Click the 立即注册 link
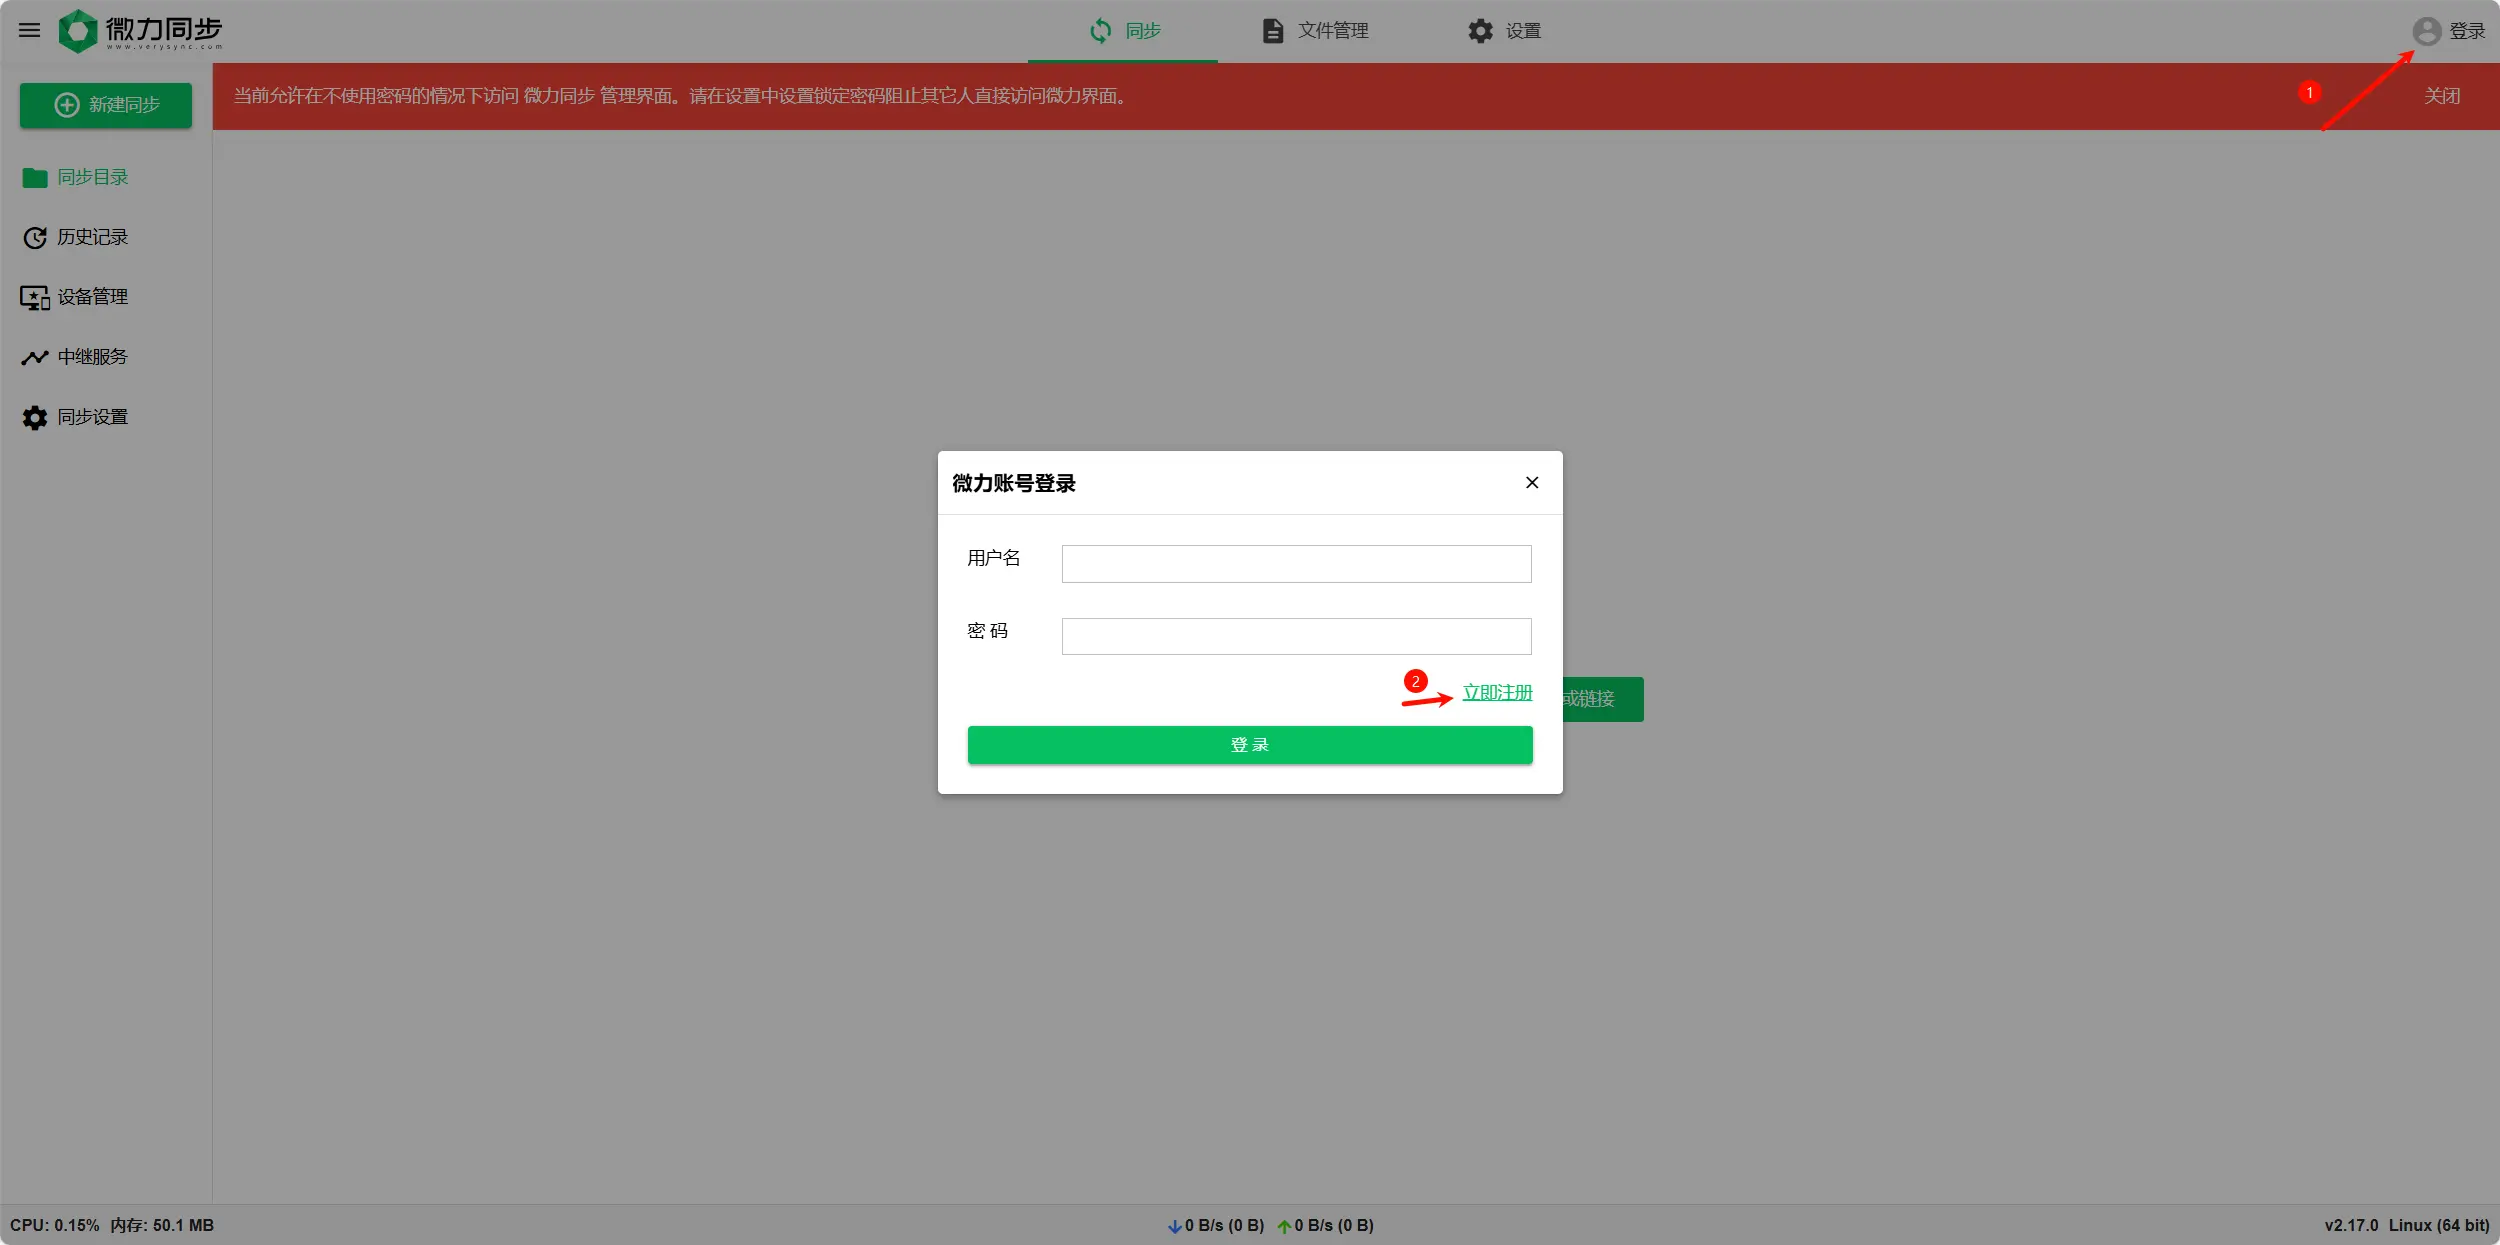 pyautogui.click(x=1496, y=692)
